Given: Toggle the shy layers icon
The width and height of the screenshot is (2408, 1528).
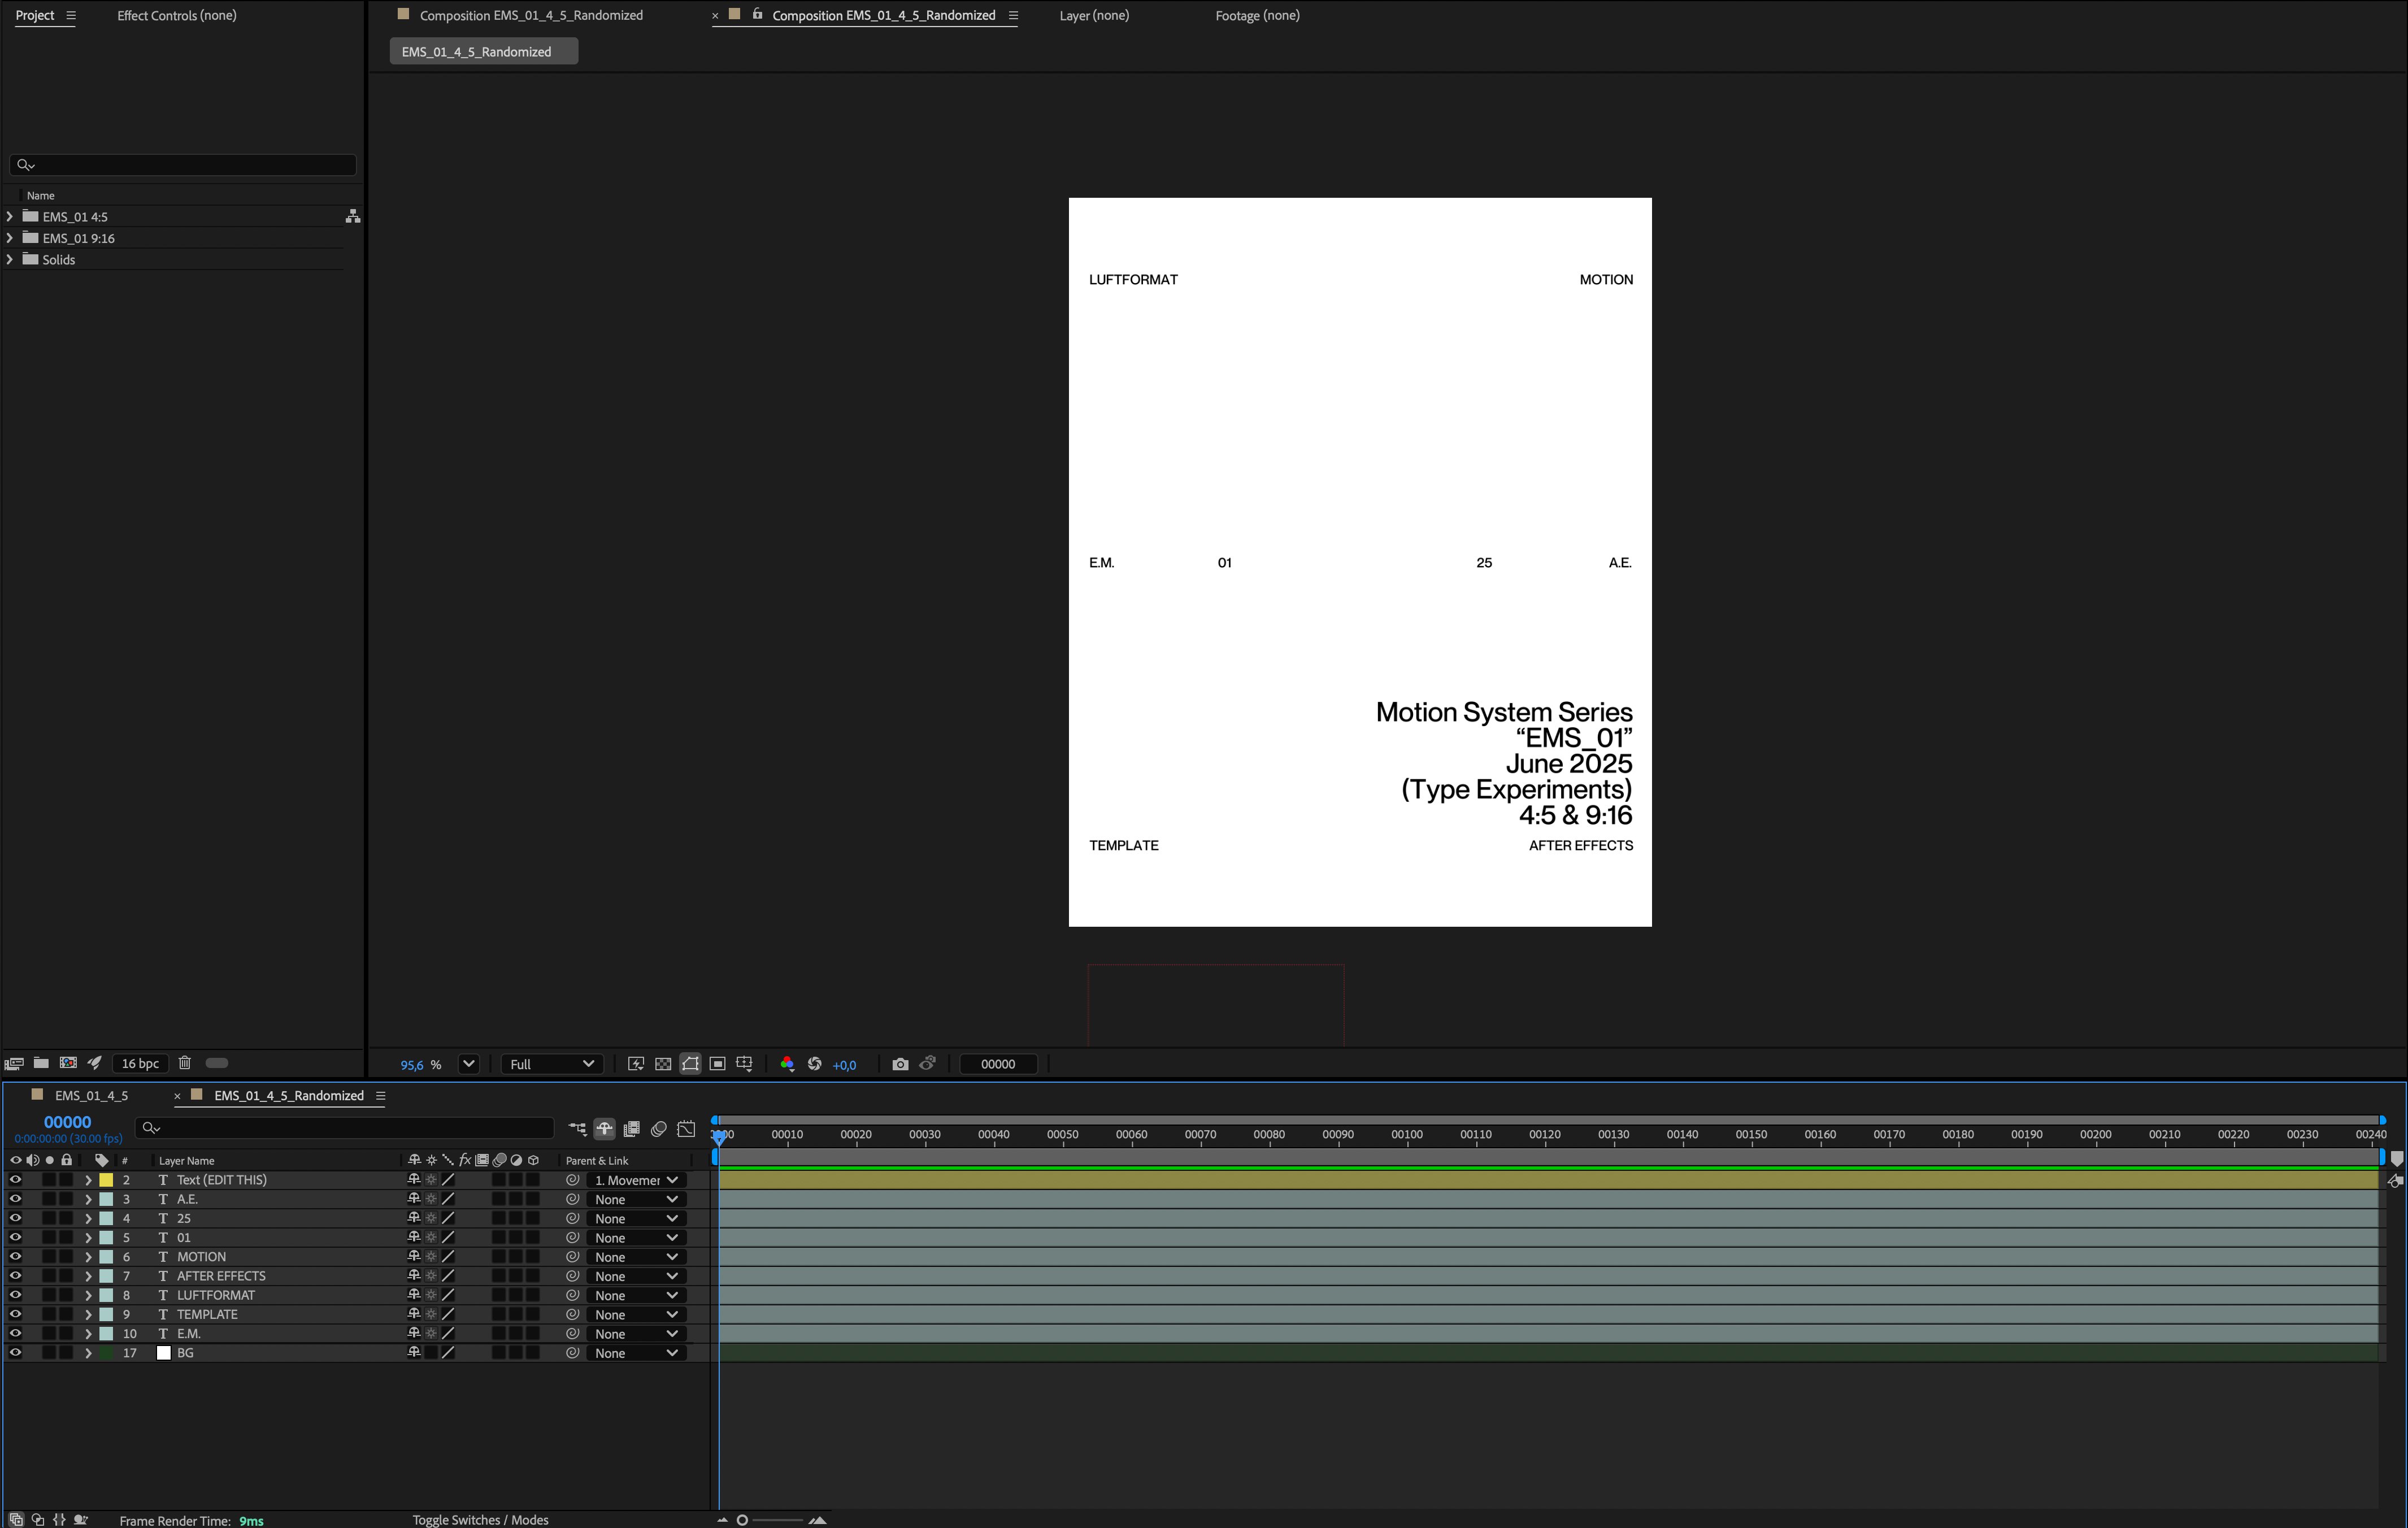Looking at the screenshot, I should pos(604,1128).
